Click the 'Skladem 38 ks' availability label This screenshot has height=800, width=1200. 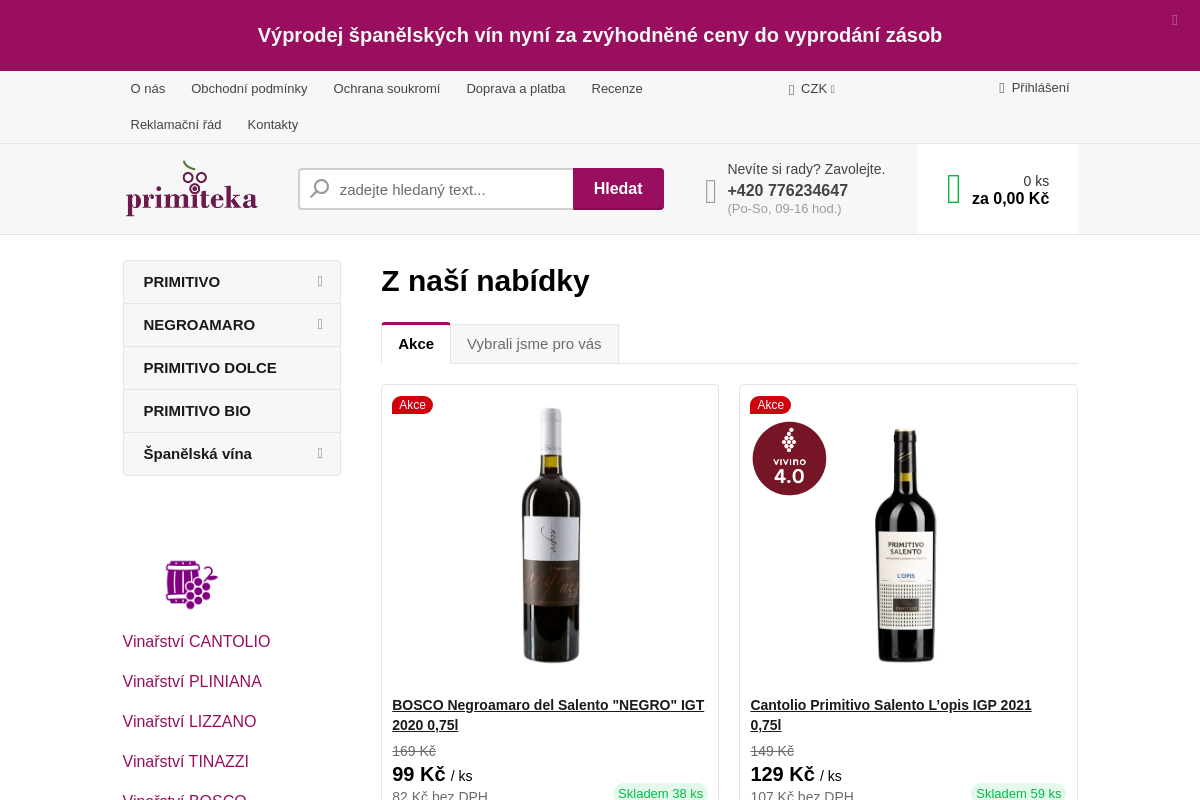[x=660, y=792]
